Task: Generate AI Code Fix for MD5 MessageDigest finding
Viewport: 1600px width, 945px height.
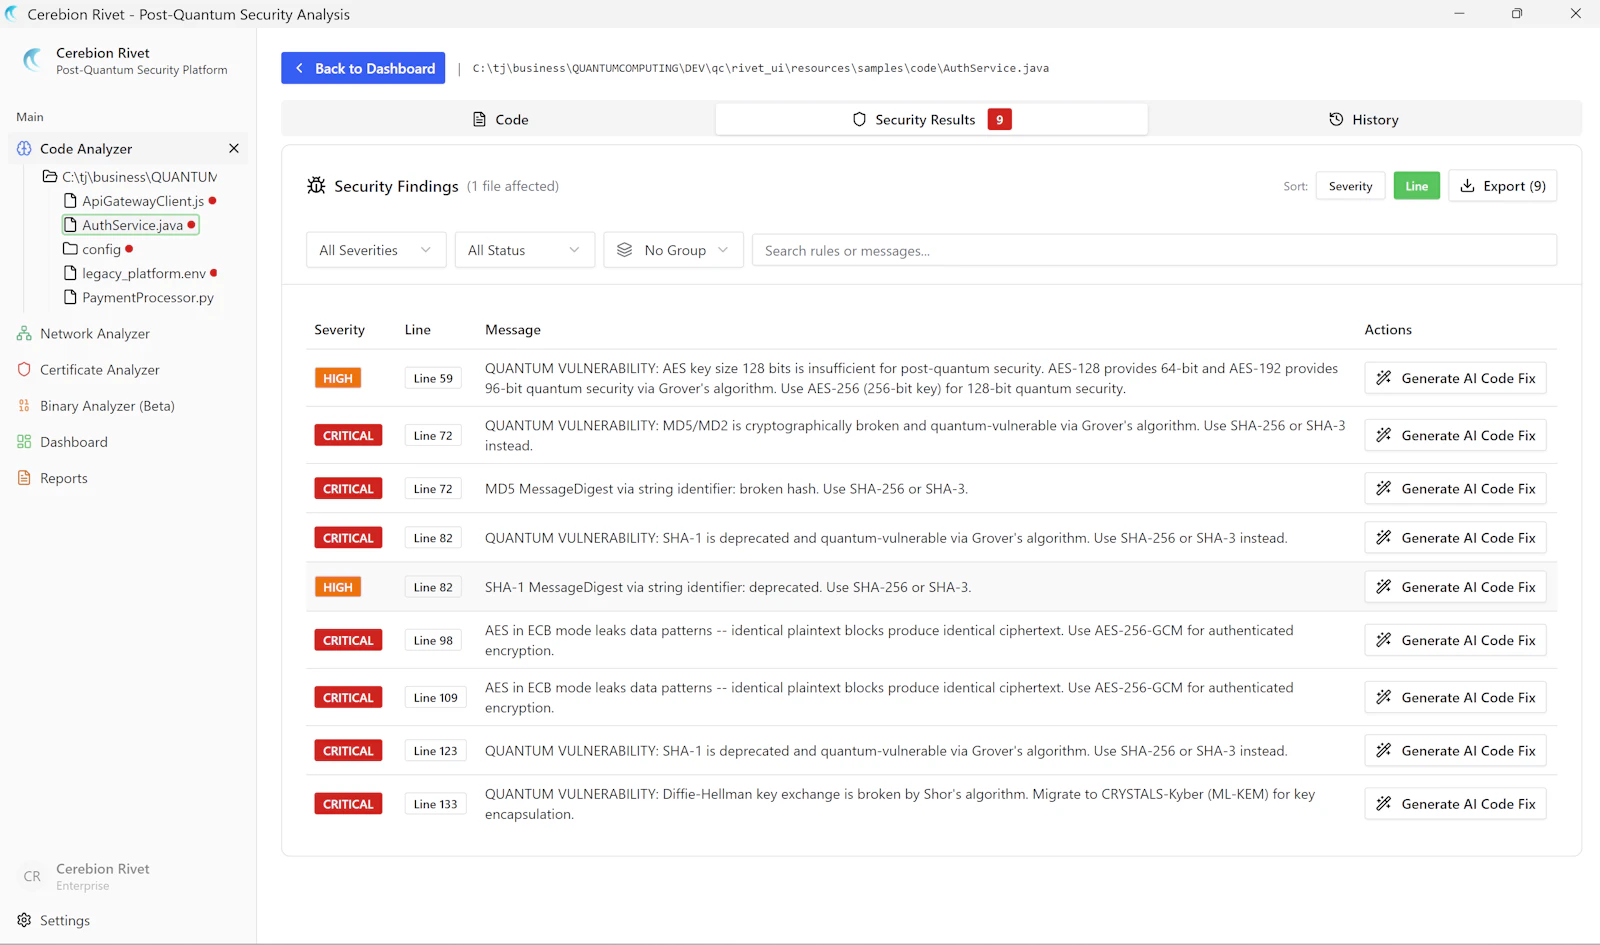Action: click(1455, 488)
